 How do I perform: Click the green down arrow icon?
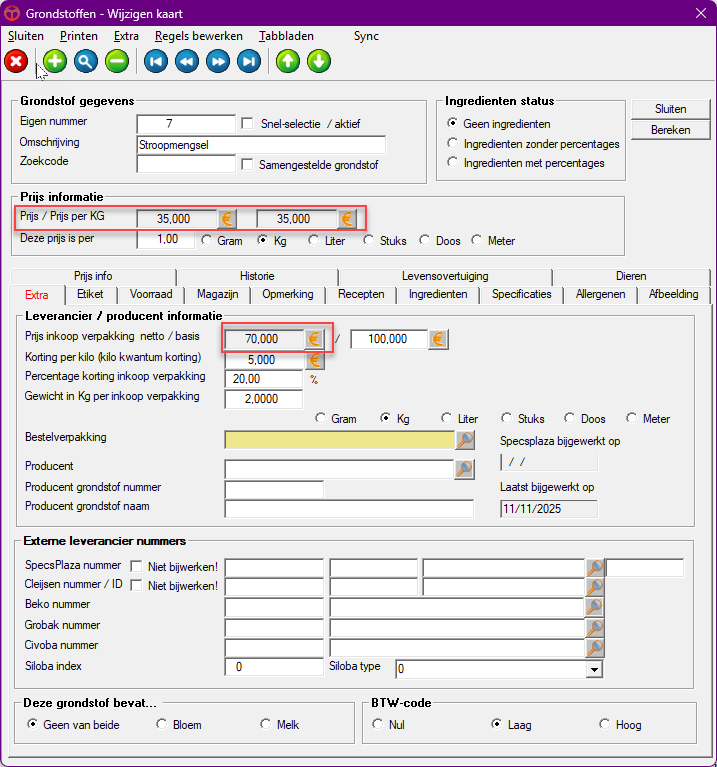click(x=319, y=62)
